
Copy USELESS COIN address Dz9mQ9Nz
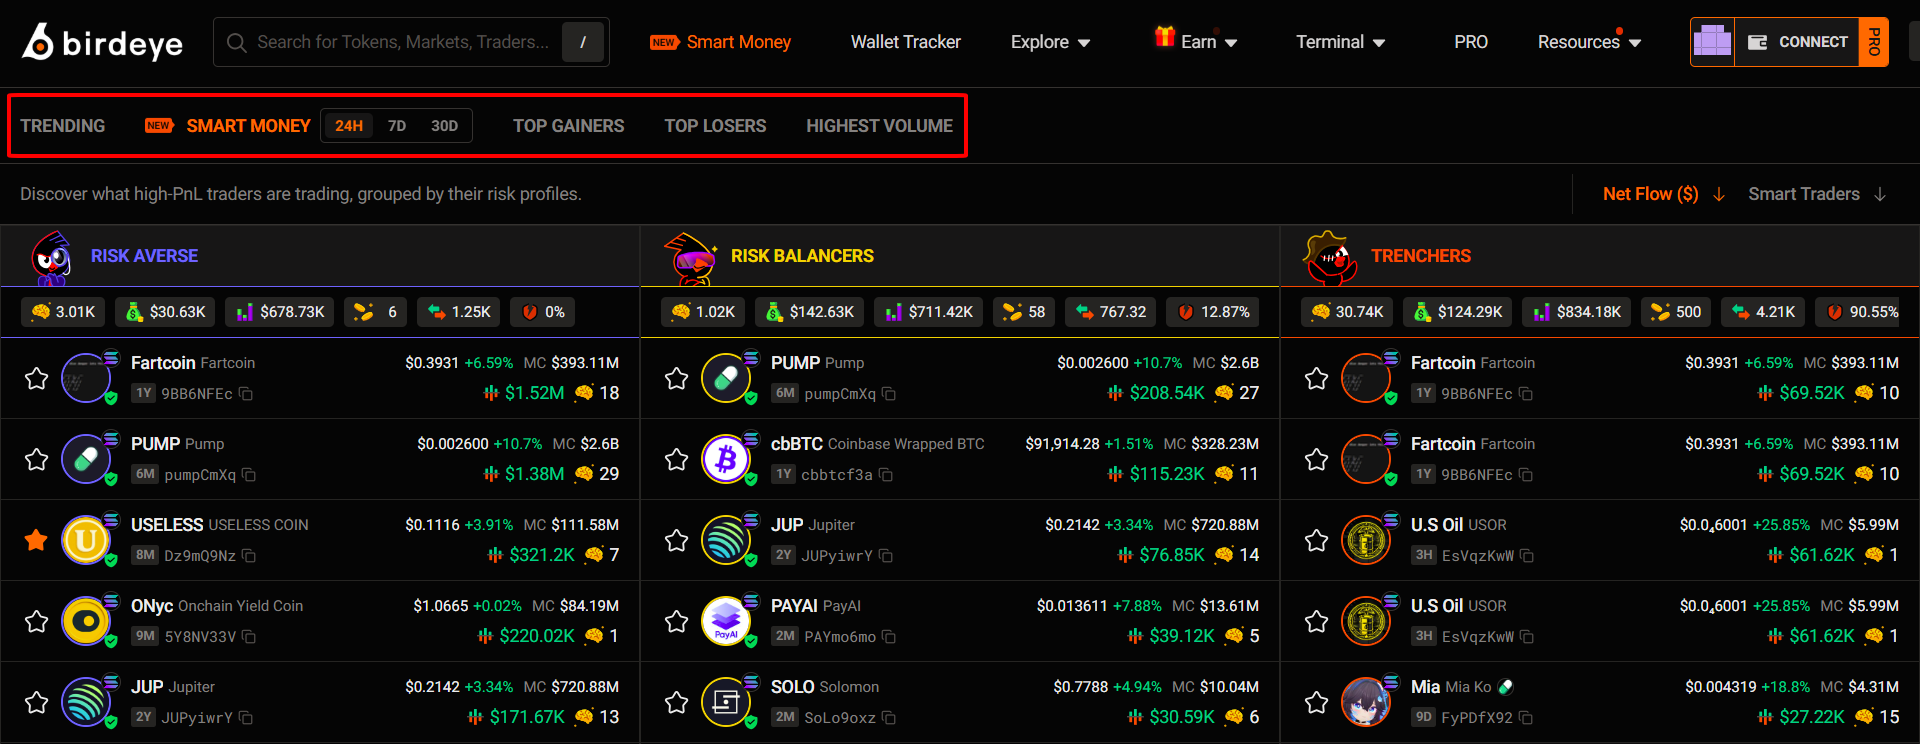pyautogui.click(x=249, y=556)
